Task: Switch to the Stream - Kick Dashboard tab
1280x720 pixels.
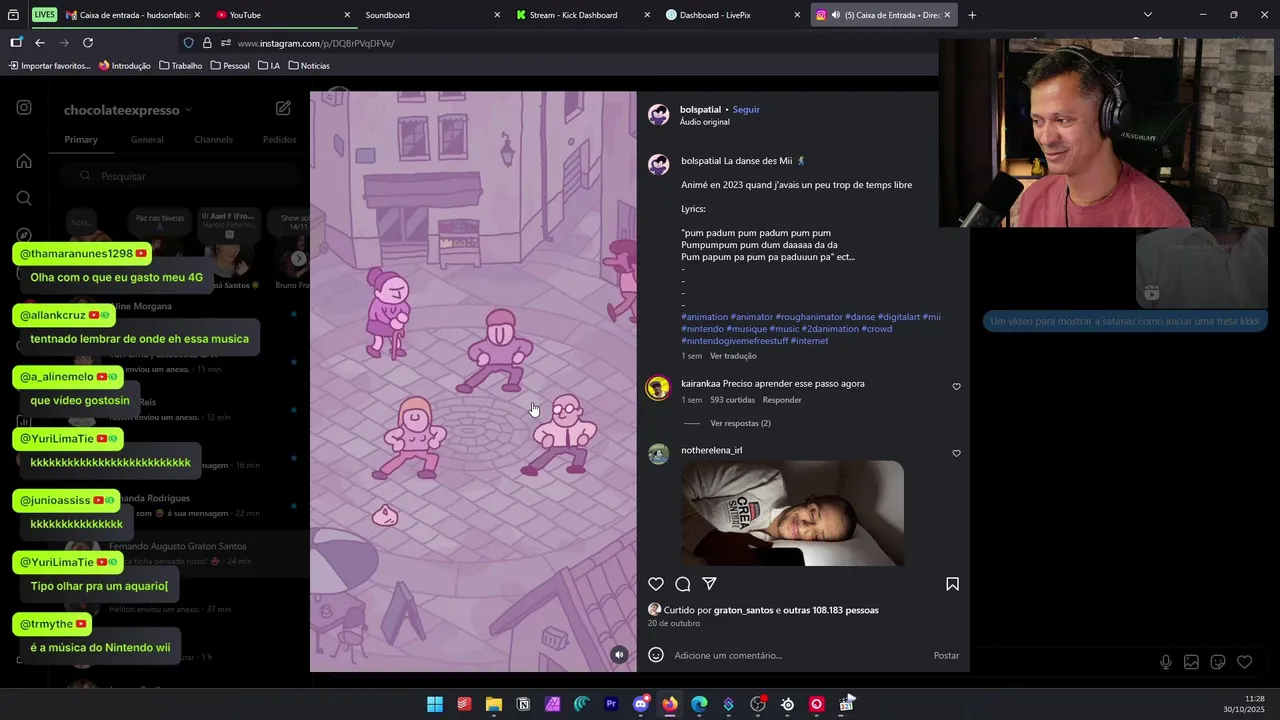Action: pyautogui.click(x=584, y=15)
